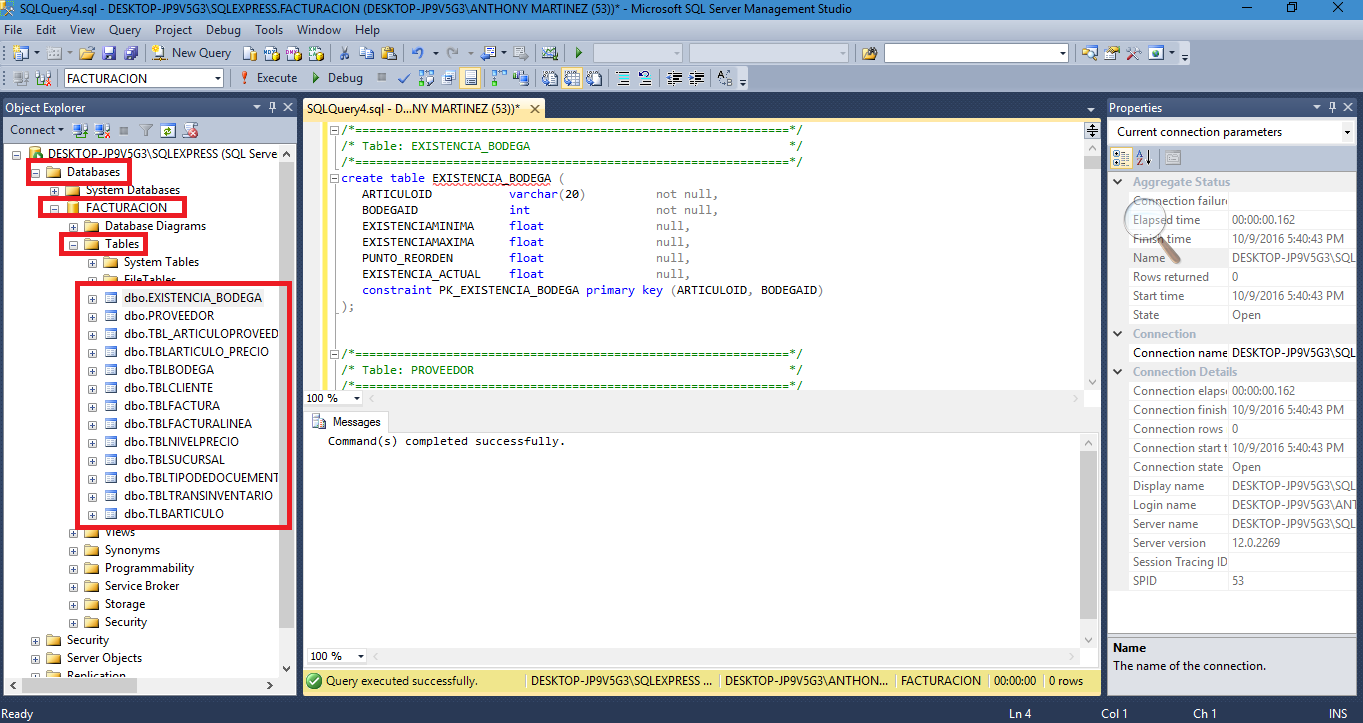Click the New Query button
The width and height of the screenshot is (1363, 723).
coord(192,52)
